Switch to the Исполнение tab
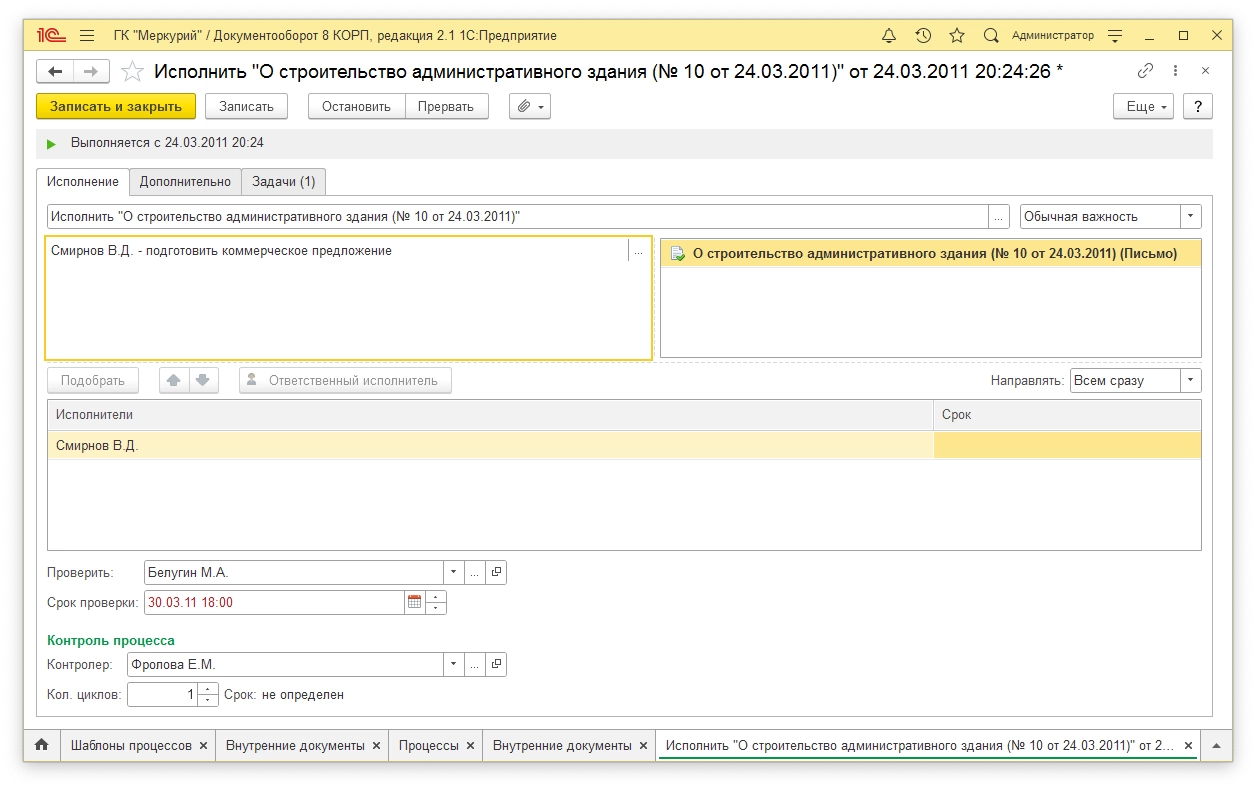This screenshot has height=789, width=1256. coord(83,181)
